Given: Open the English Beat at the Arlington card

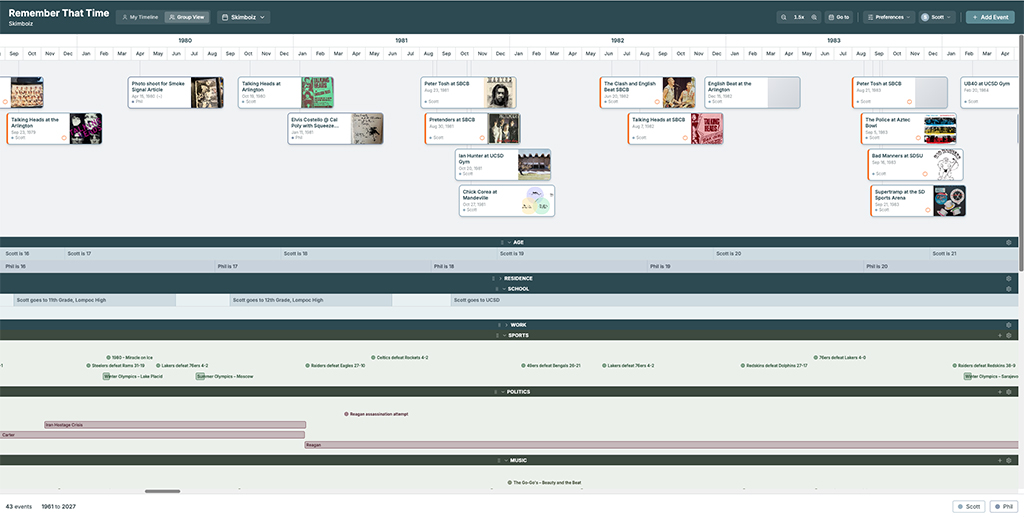Looking at the screenshot, I should pos(752,93).
